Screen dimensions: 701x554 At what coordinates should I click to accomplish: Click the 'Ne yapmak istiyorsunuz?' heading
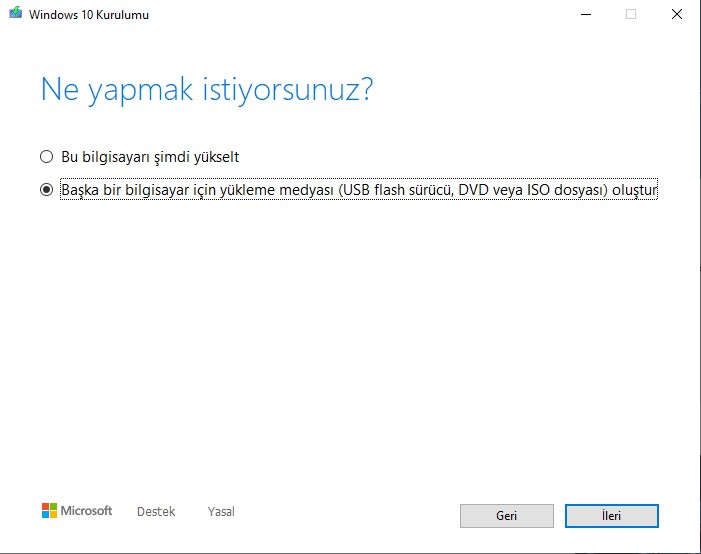point(207,89)
